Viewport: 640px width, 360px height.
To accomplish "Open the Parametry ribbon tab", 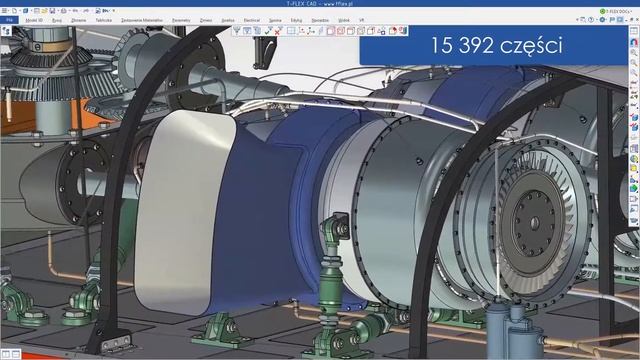I will click(181, 20).
